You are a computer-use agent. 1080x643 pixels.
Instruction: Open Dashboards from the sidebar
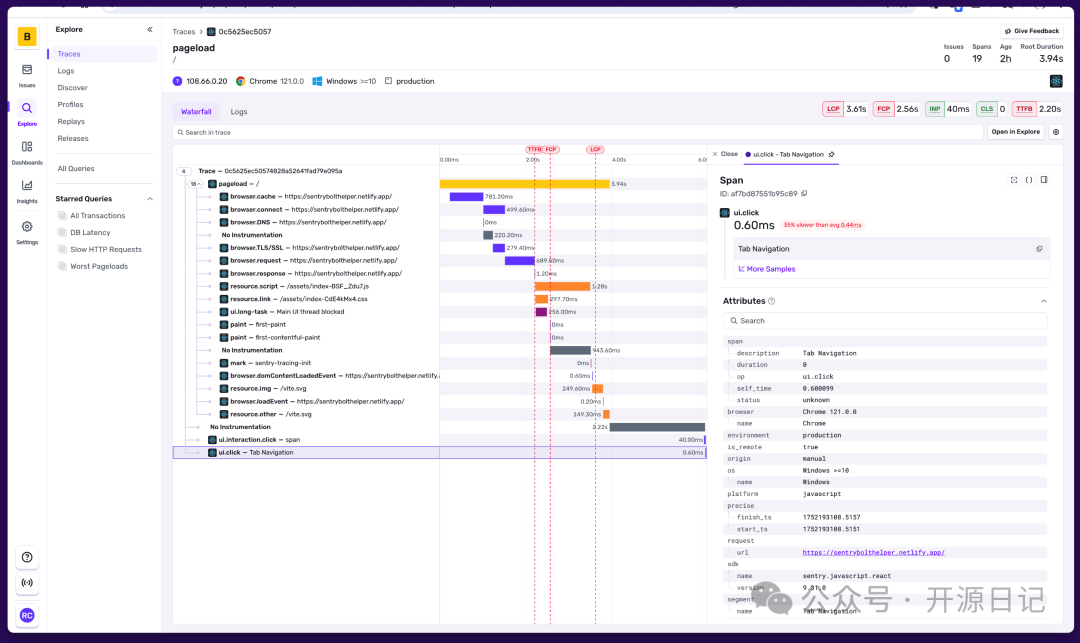[27, 152]
